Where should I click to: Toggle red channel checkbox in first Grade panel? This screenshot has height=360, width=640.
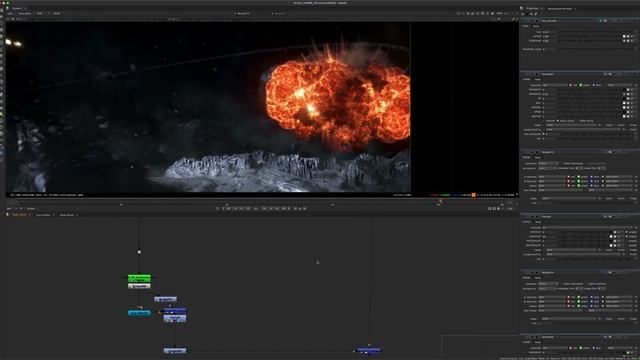click(570, 85)
